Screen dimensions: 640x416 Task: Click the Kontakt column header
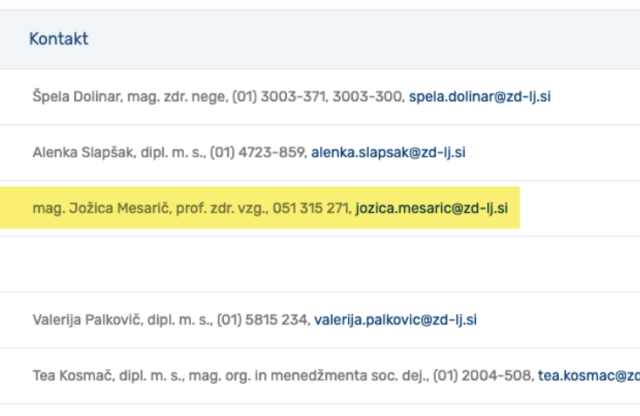tap(58, 39)
